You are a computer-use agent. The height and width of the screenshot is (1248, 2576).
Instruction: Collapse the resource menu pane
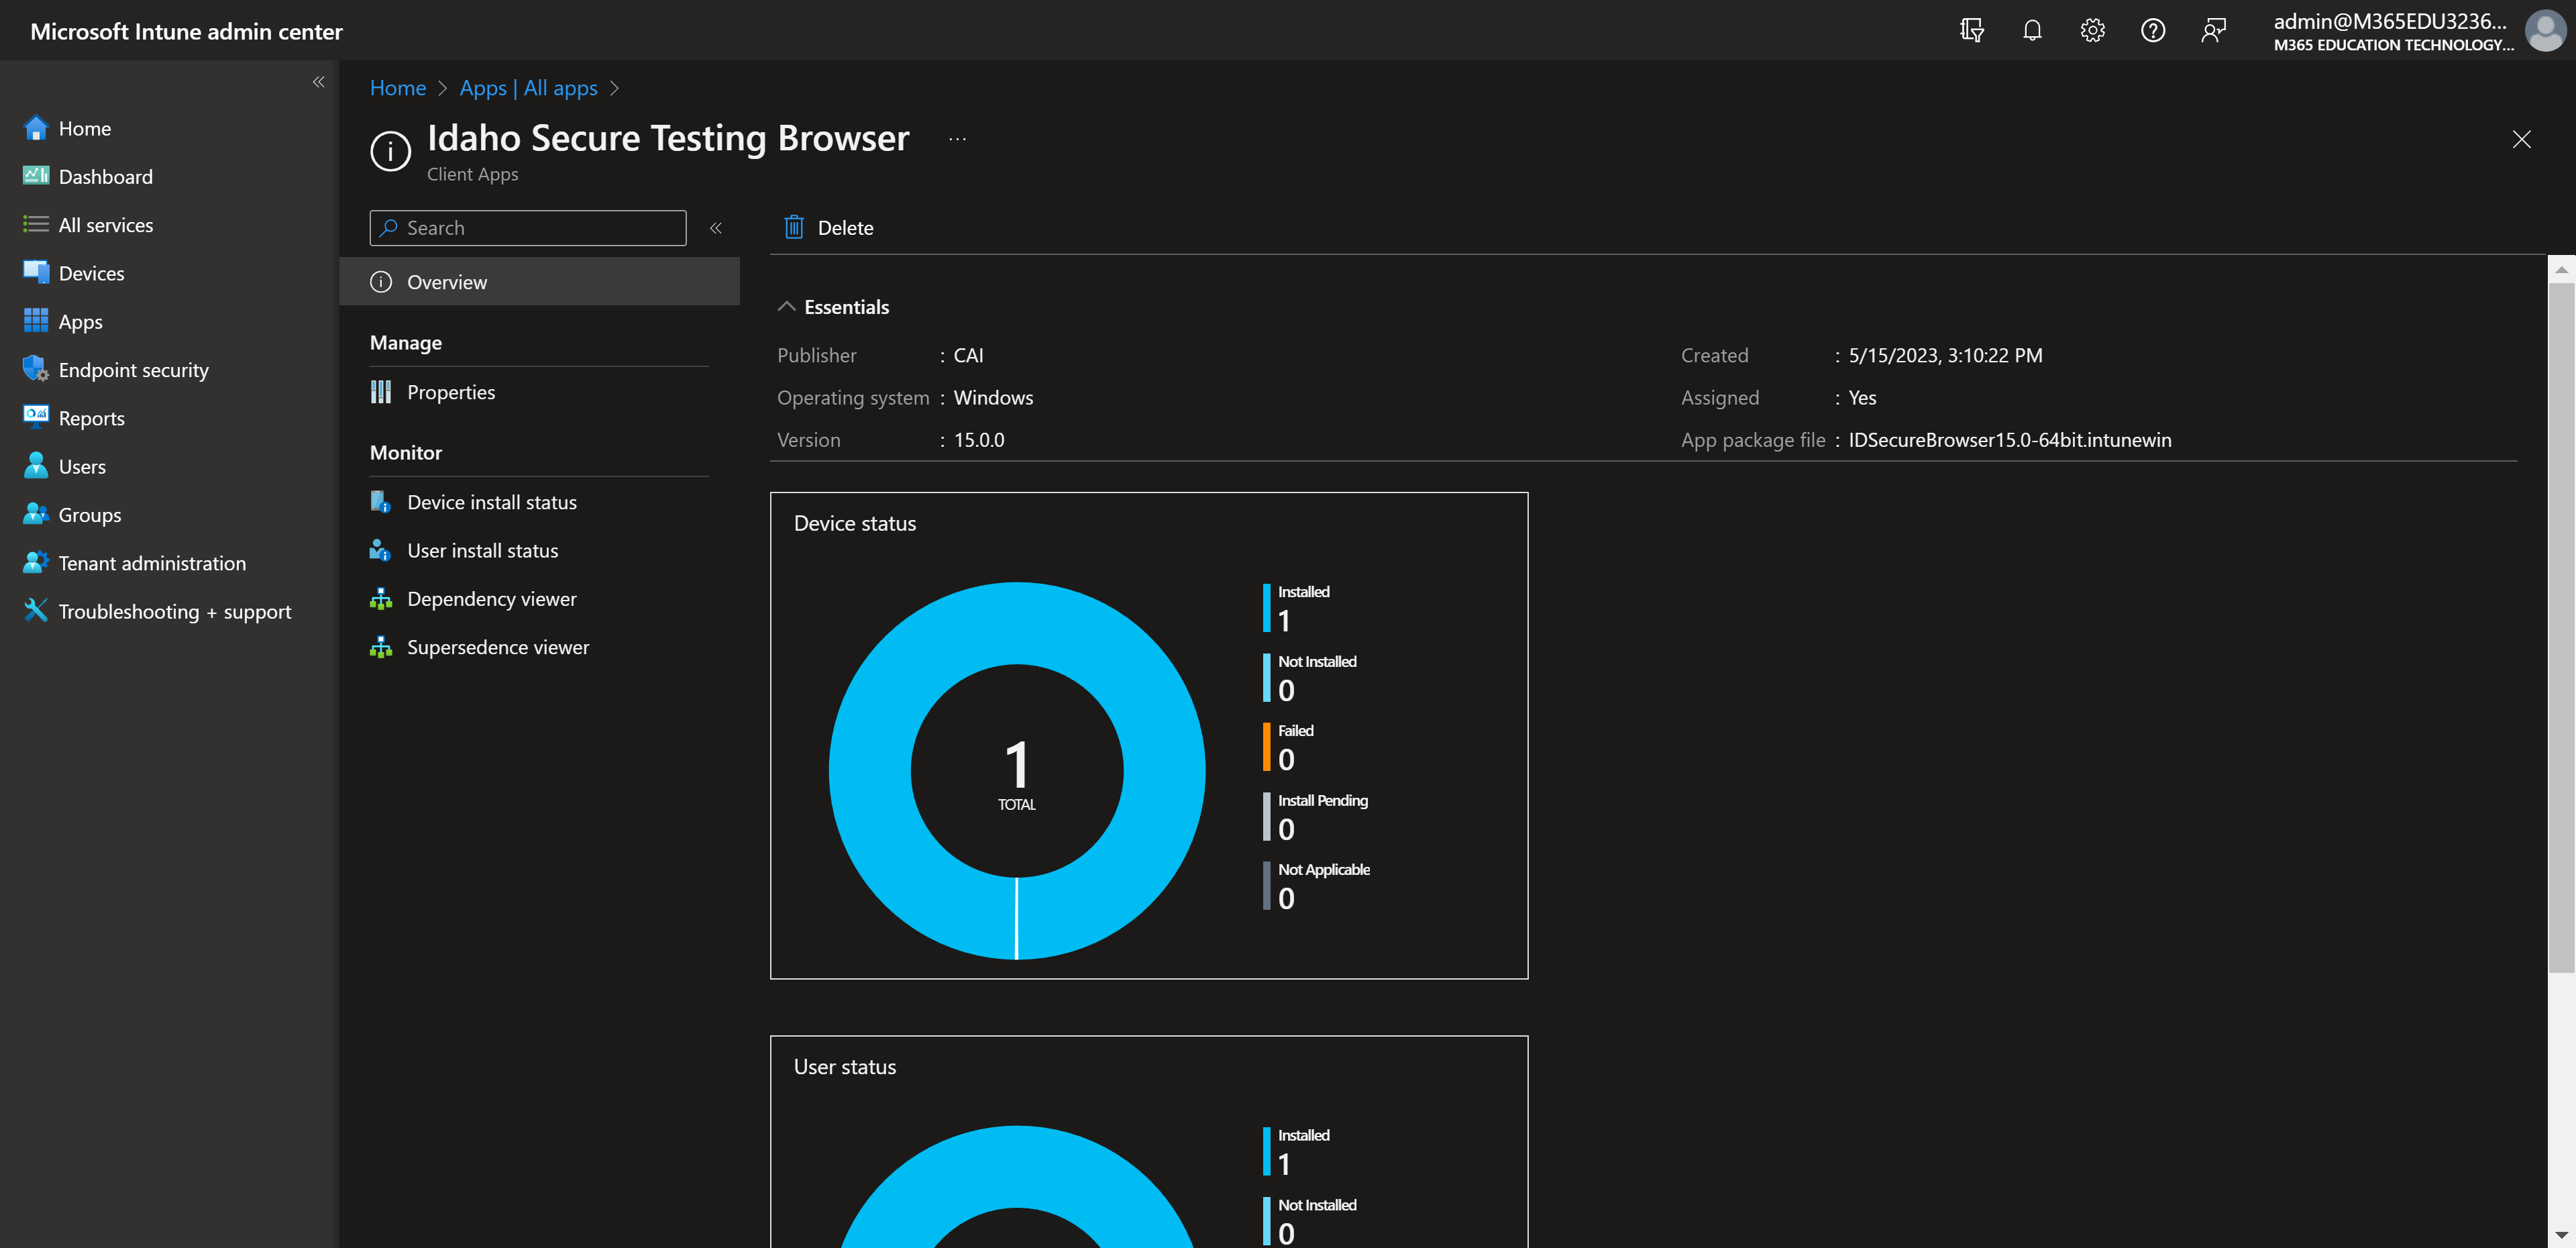tap(716, 228)
